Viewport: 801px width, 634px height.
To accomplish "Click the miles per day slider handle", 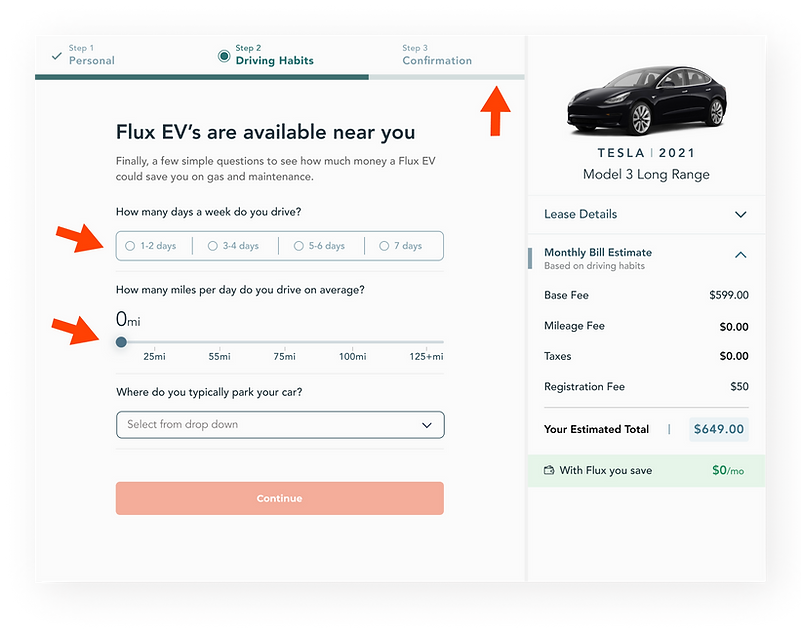I will click(x=121, y=342).
